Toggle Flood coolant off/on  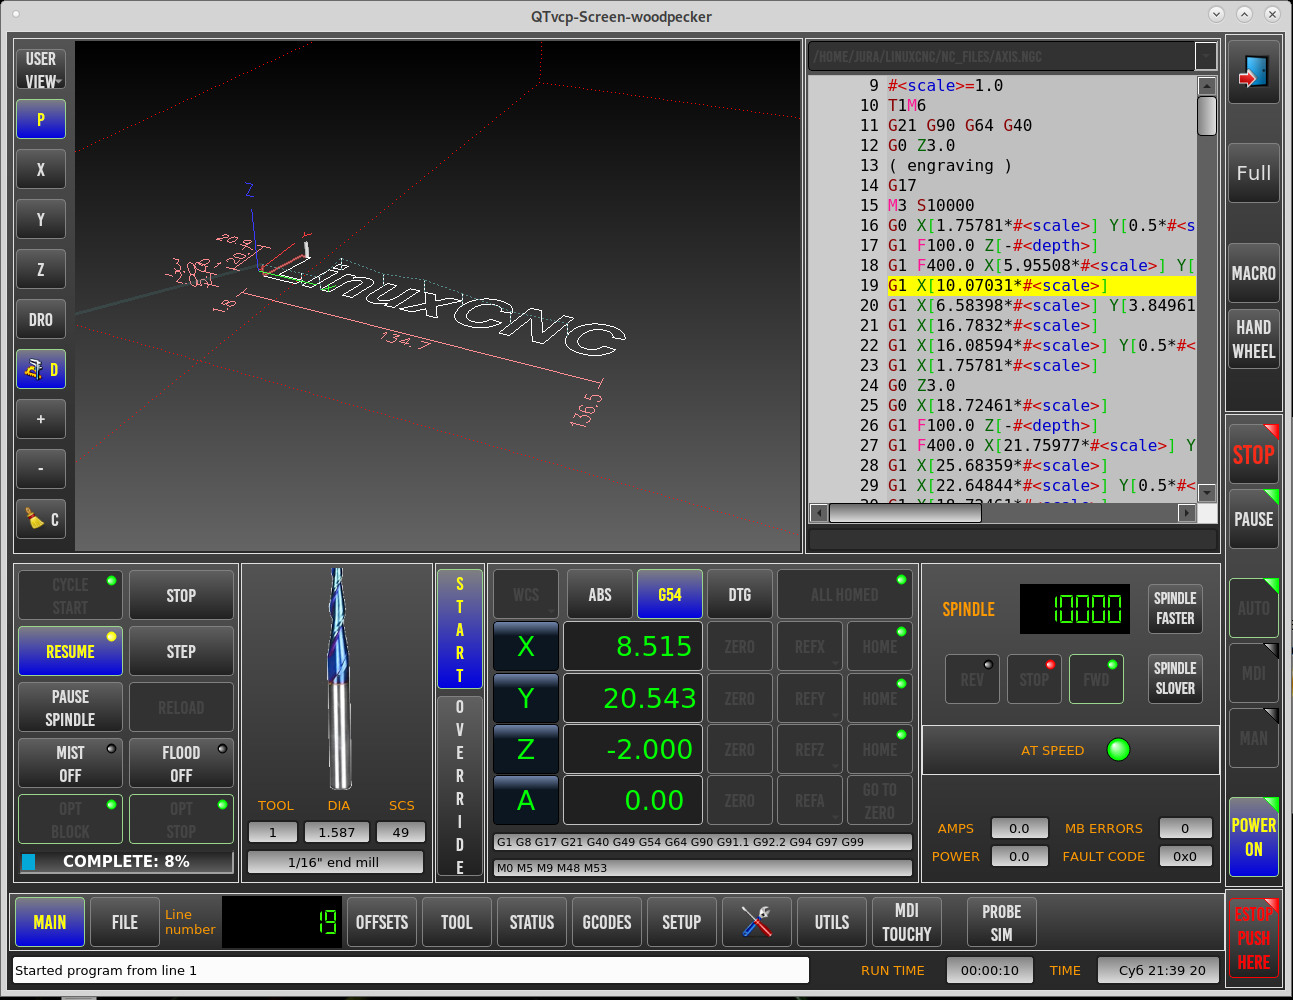click(x=181, y=763)
